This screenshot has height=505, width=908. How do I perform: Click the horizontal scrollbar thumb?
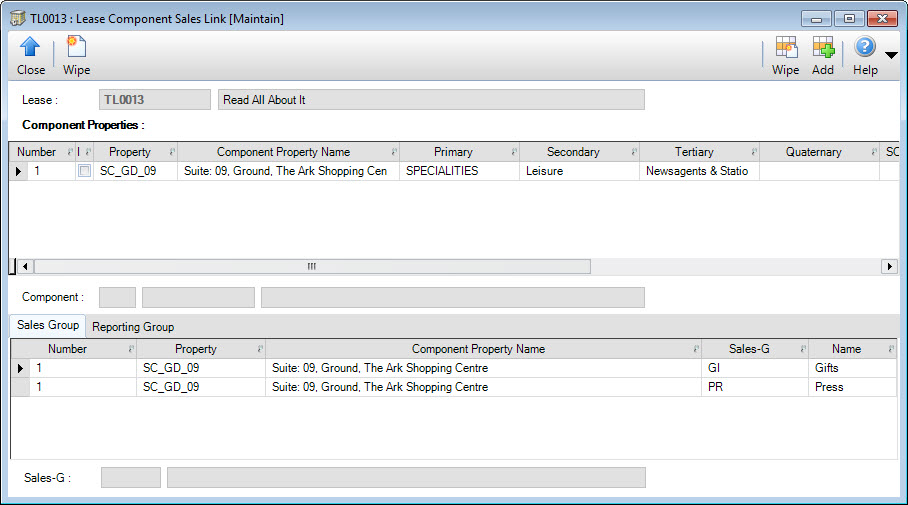(x=312, y=266)
